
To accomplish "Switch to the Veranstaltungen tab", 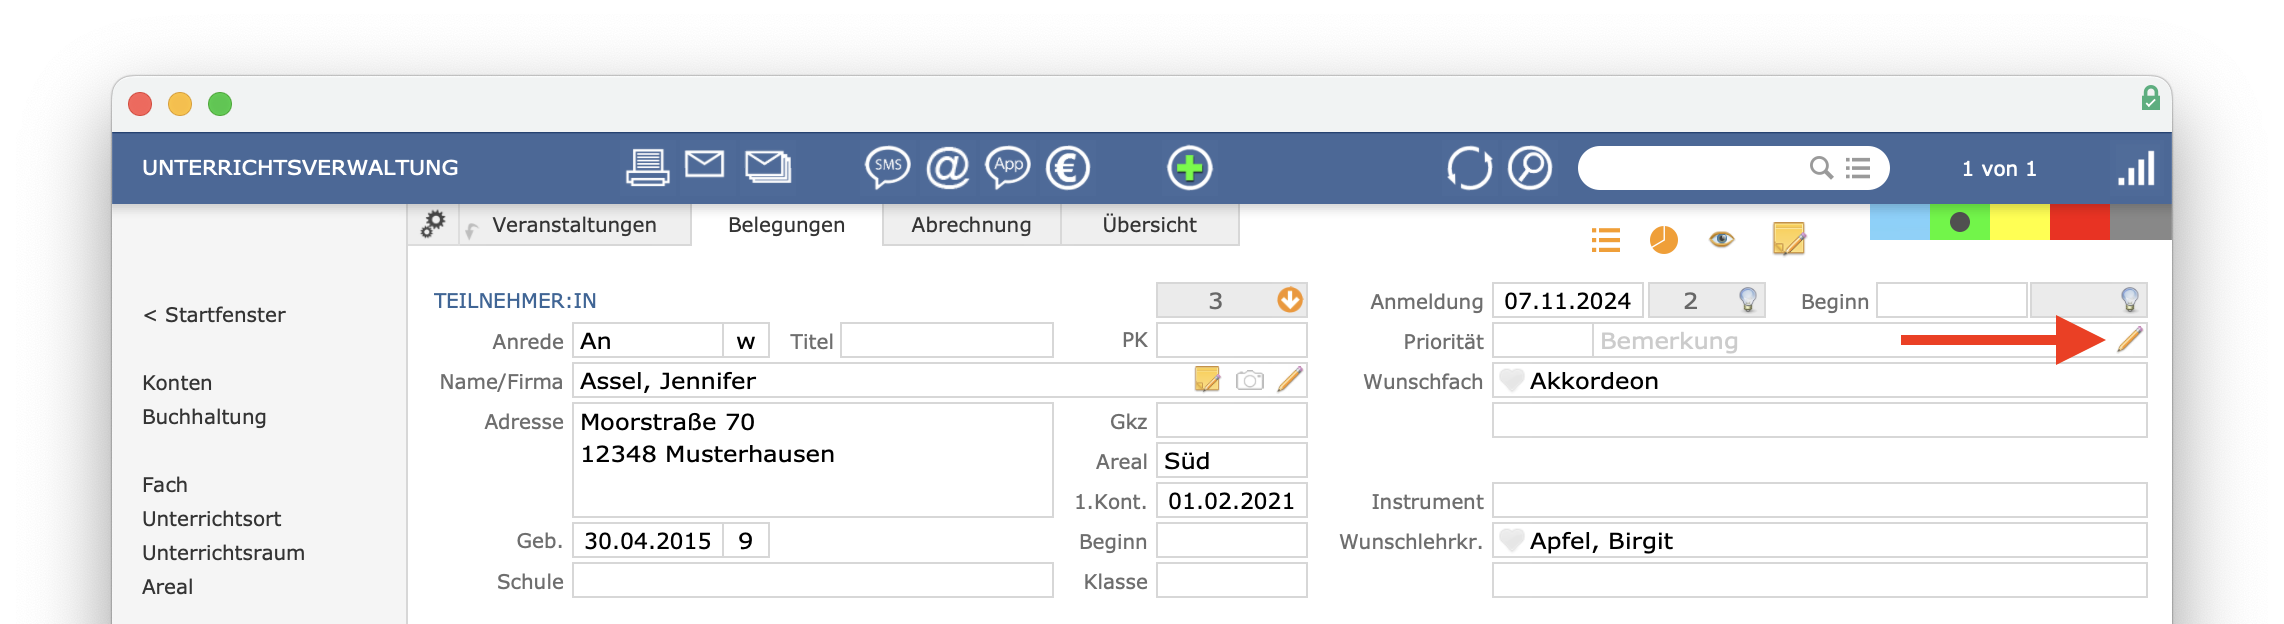I will (574, 225).
